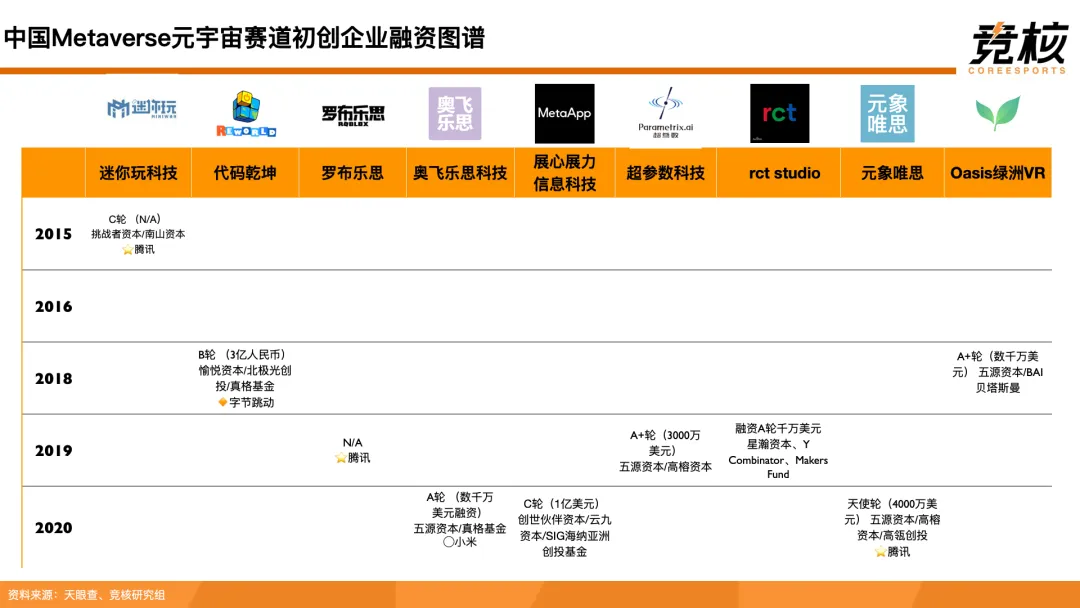Image resolution: width=1080 pixels, height=608 pixels.
Task: Click the 融资A轮千万美元 text
Action: click(x=778, y=428)
